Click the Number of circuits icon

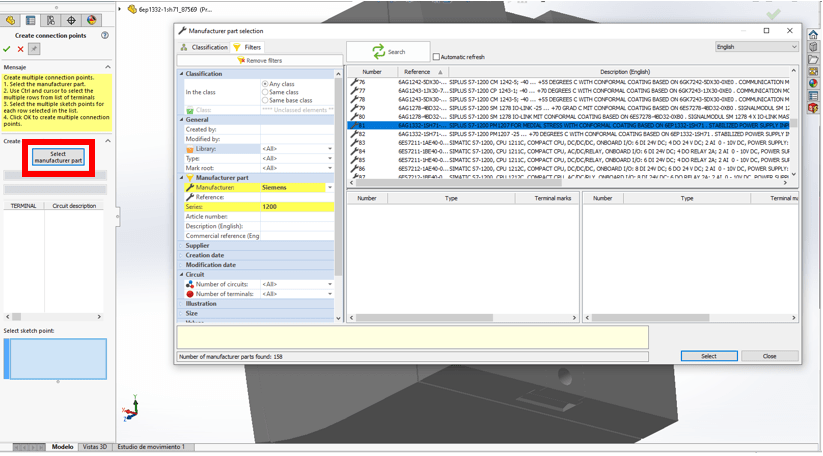(x=190, y=284)
